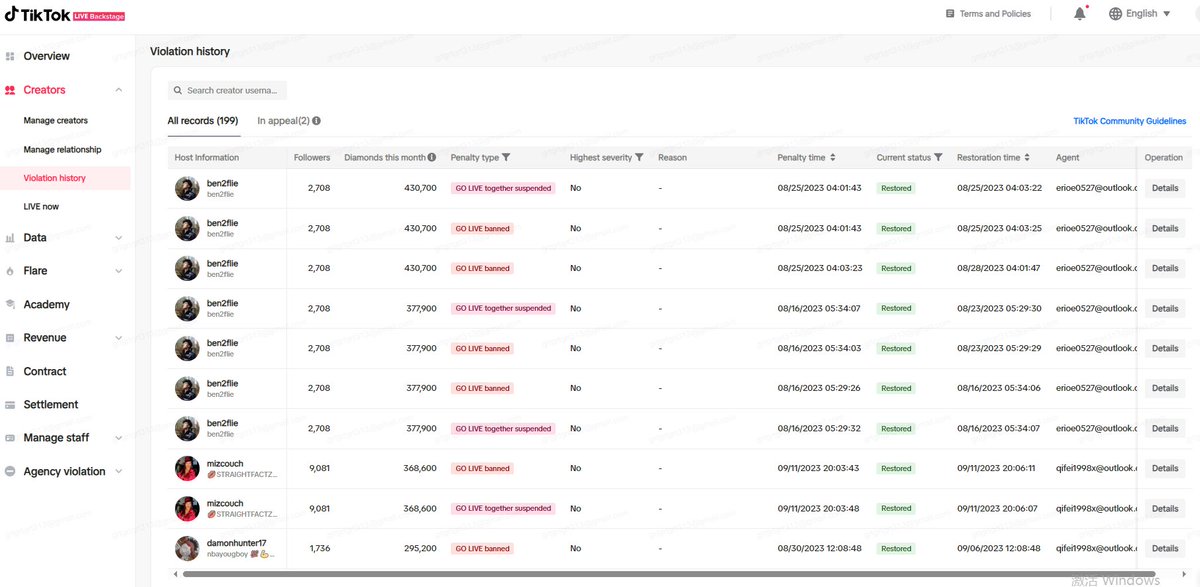Open Details for damonhunter17 row
This screenshot has width=1200, height=587.
click(x=1165, y=548)
